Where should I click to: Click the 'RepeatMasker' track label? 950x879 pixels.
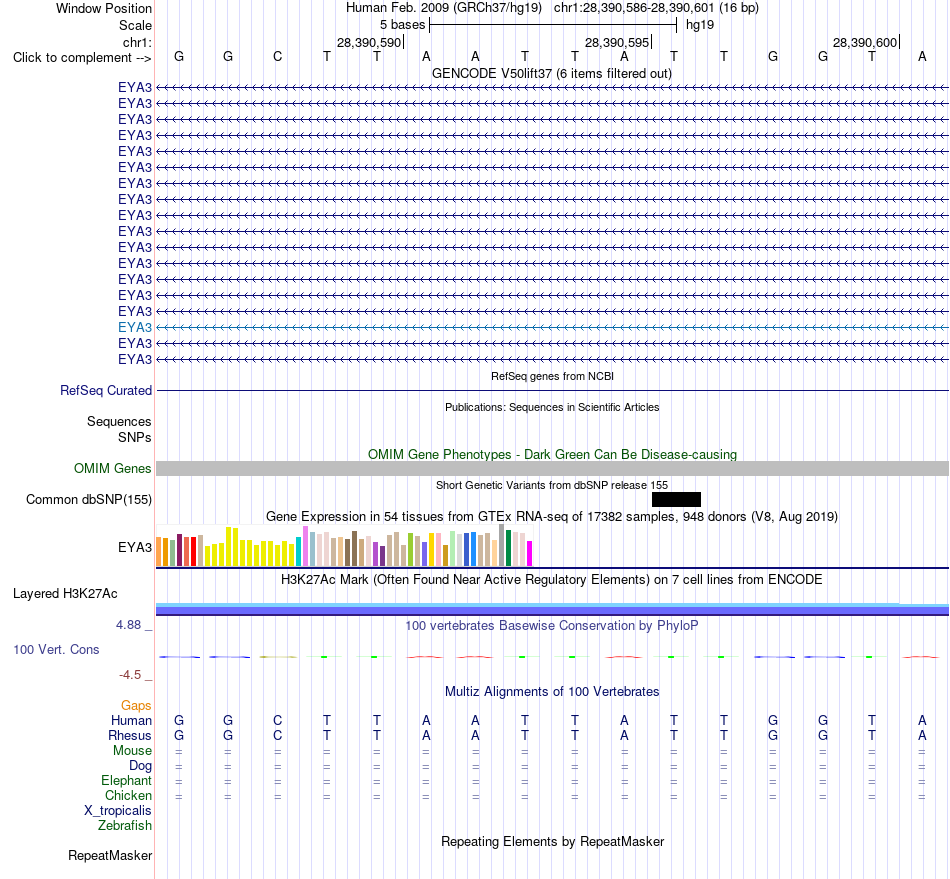point(110,855)
